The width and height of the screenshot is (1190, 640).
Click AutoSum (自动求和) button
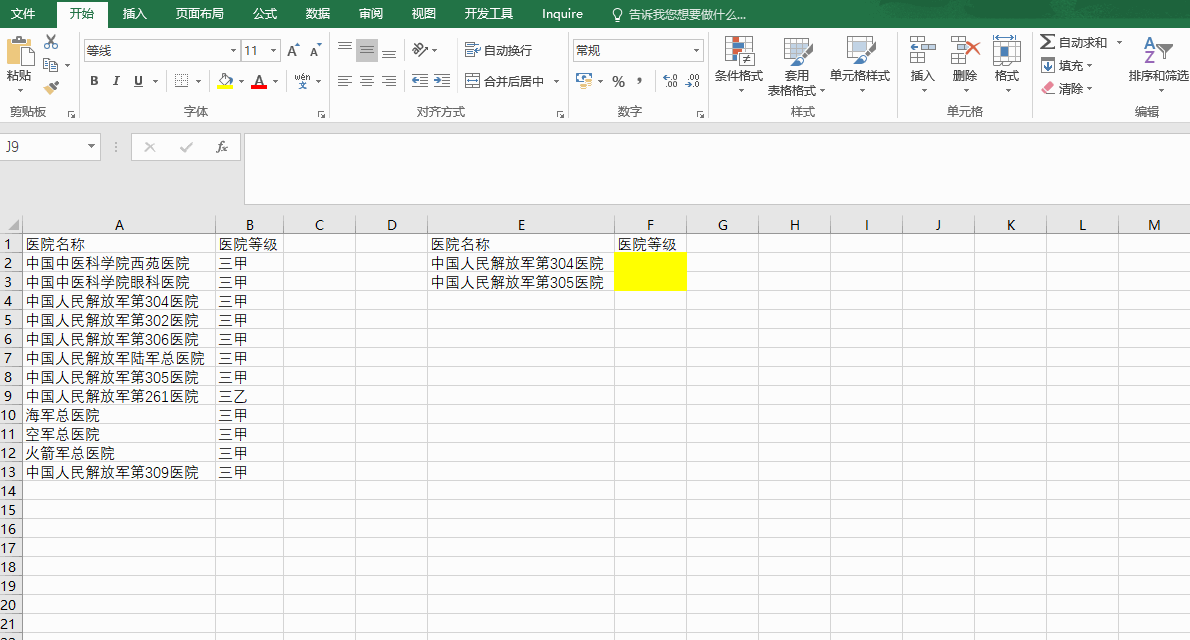point(1075,43)
